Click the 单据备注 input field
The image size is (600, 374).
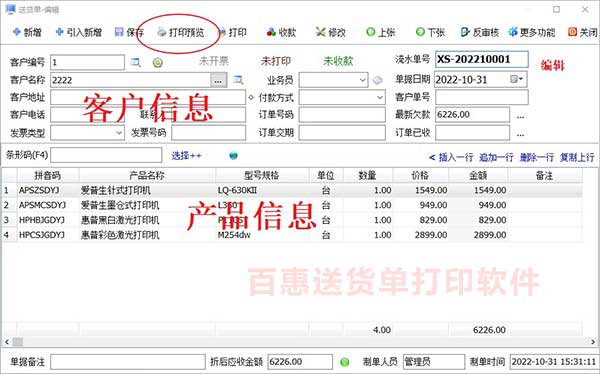pyautogui.click(x=128, y=362)
